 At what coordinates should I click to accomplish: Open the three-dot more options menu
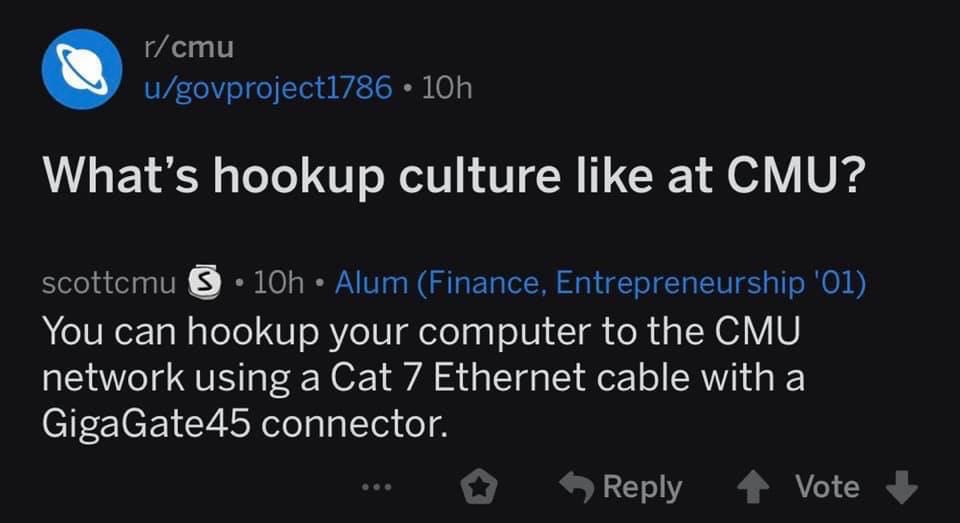(377, 488)
